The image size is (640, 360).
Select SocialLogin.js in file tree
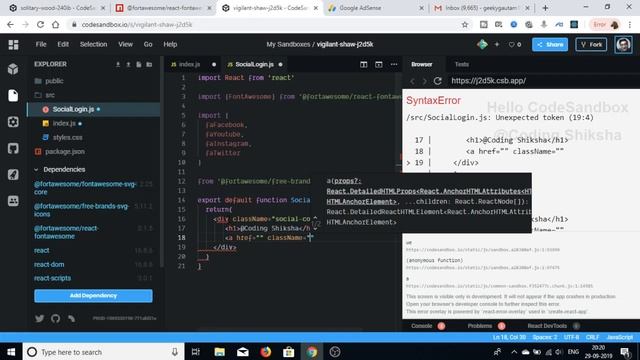pos(93,109)
